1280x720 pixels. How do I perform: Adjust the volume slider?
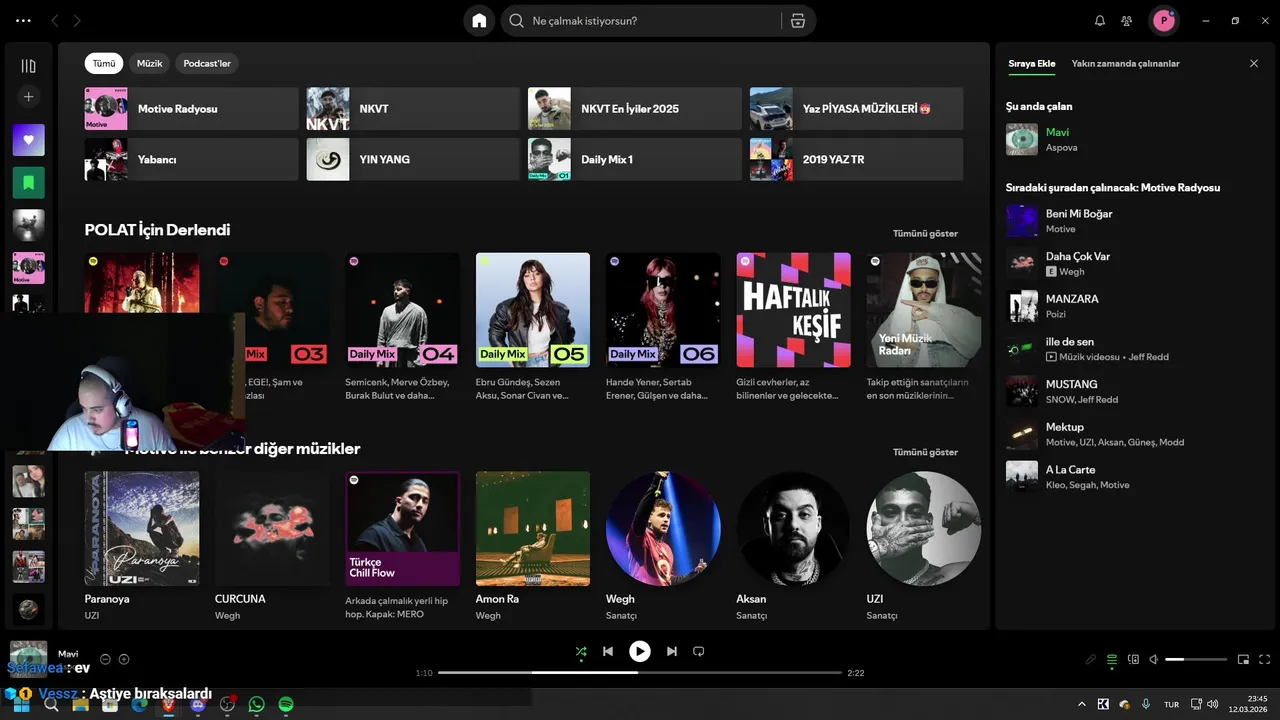coord(1196,660)
